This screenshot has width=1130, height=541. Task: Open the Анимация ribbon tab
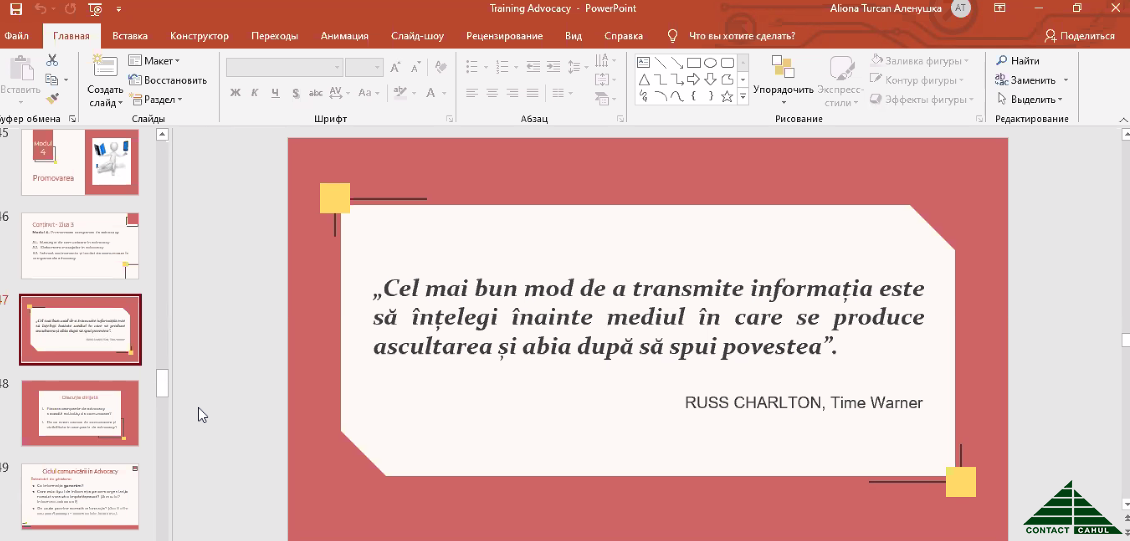click(344, 36)
